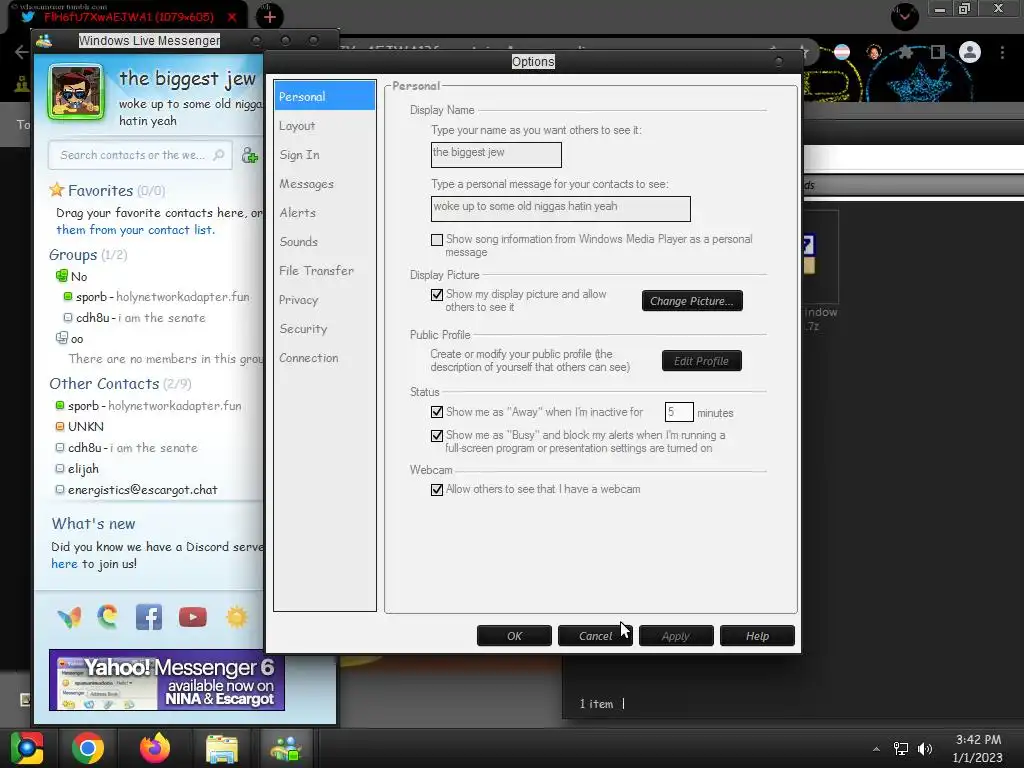Screen dimensions: 1024x768
Task: Open the Security options category
Action: [325, 328]
